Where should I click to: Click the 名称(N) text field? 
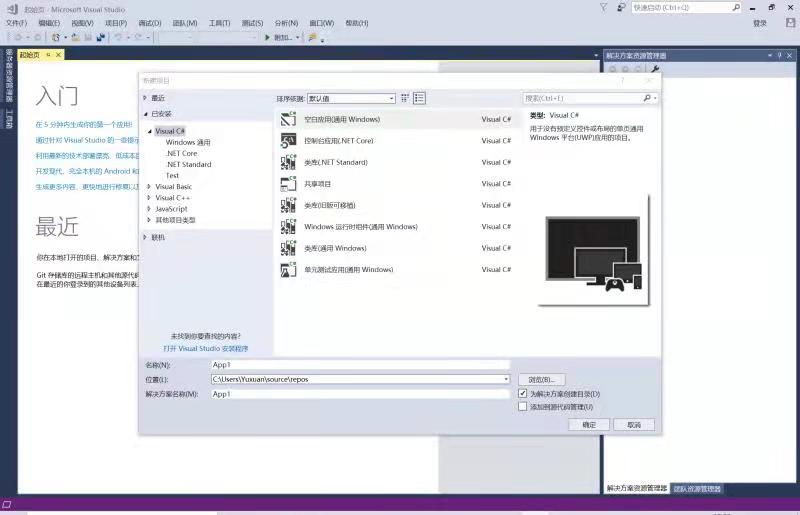pyautogui.click(x=360, y=364)
